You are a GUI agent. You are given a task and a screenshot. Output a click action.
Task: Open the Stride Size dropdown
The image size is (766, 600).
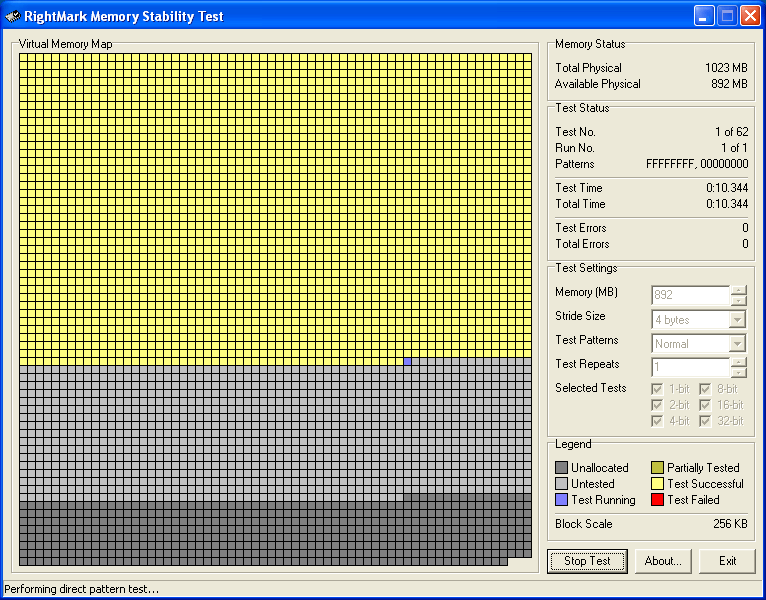coord(737,320)
